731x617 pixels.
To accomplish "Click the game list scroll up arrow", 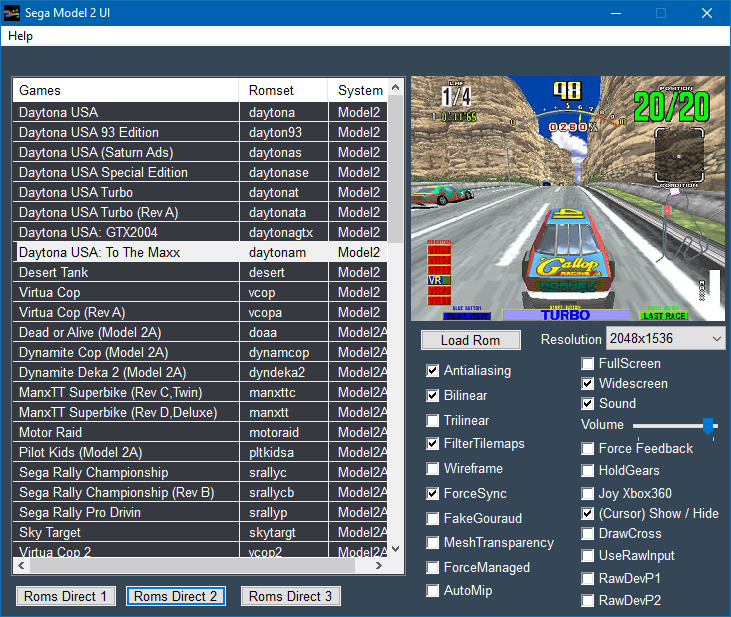I will coord(395,87).
